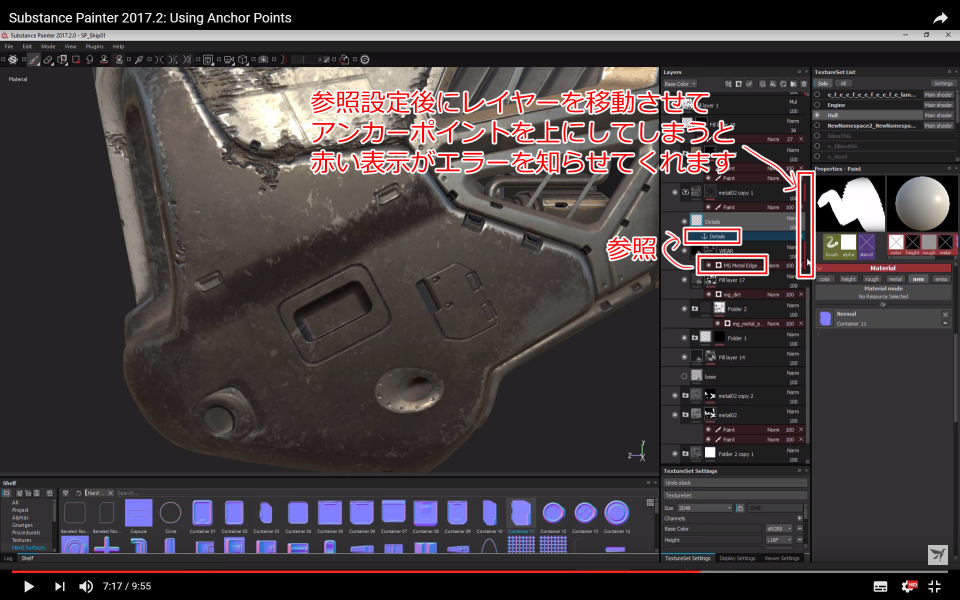960x600 pixels.
Task: Toggle the nrm material channel button
Action: point(918,279)
